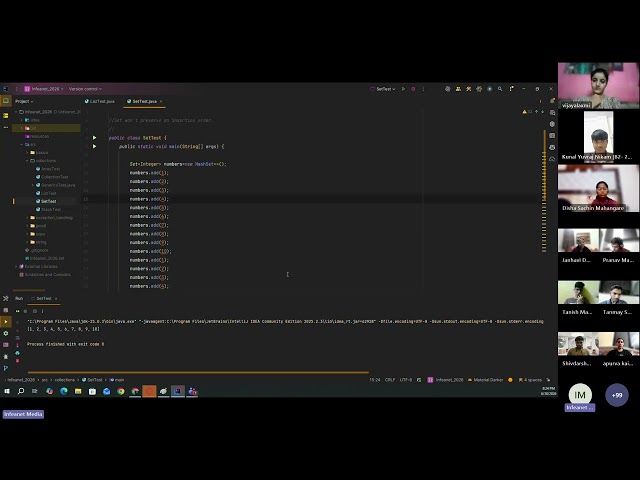Collapse the collections package node
The width and height of the screenshot is (640, 480).
coord(28,161)
